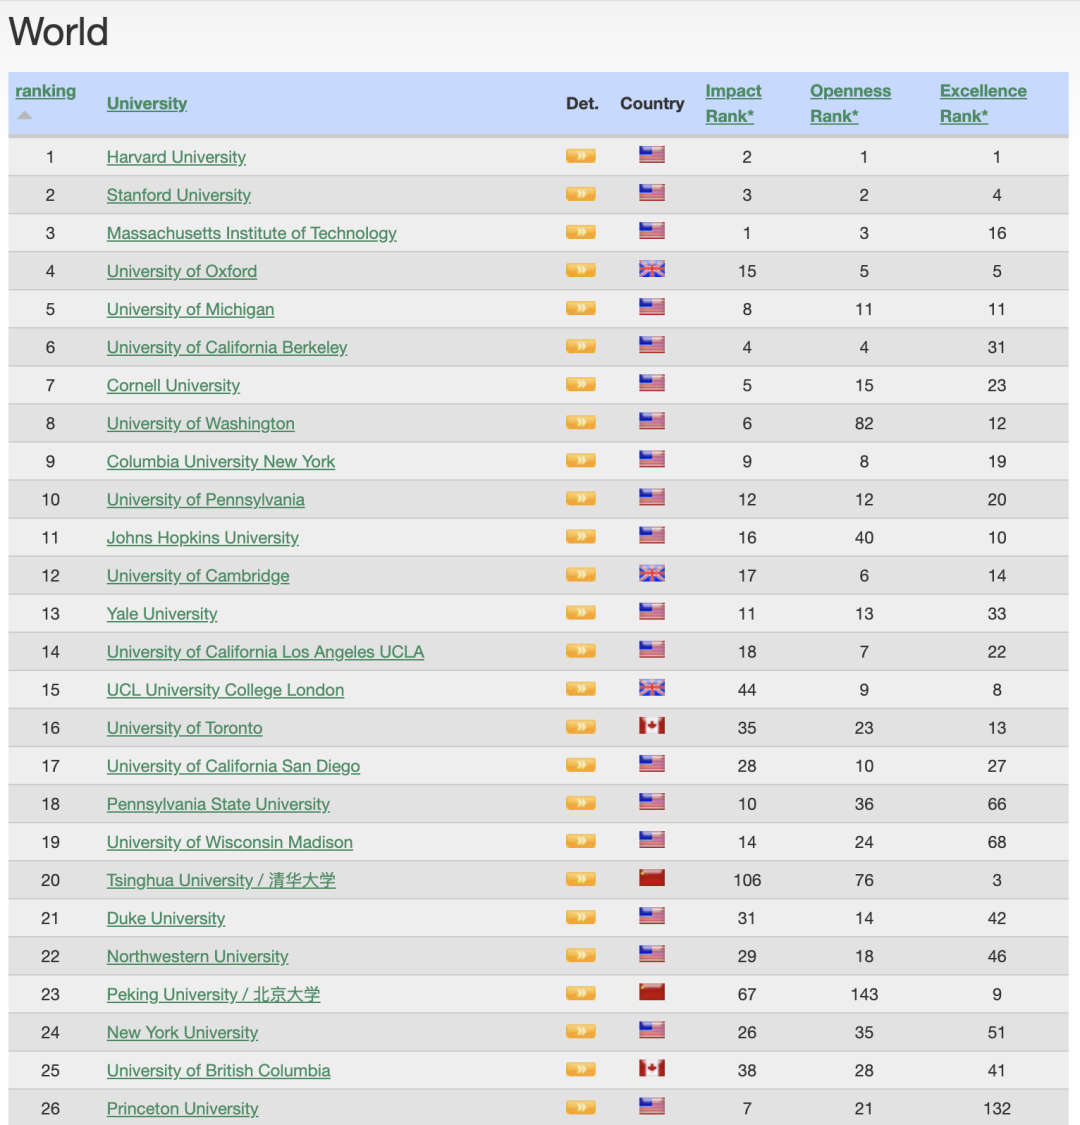Open details icon for UCLA row
Viewport: 1080px width, 1125px height.
click(x=581, y=650)
